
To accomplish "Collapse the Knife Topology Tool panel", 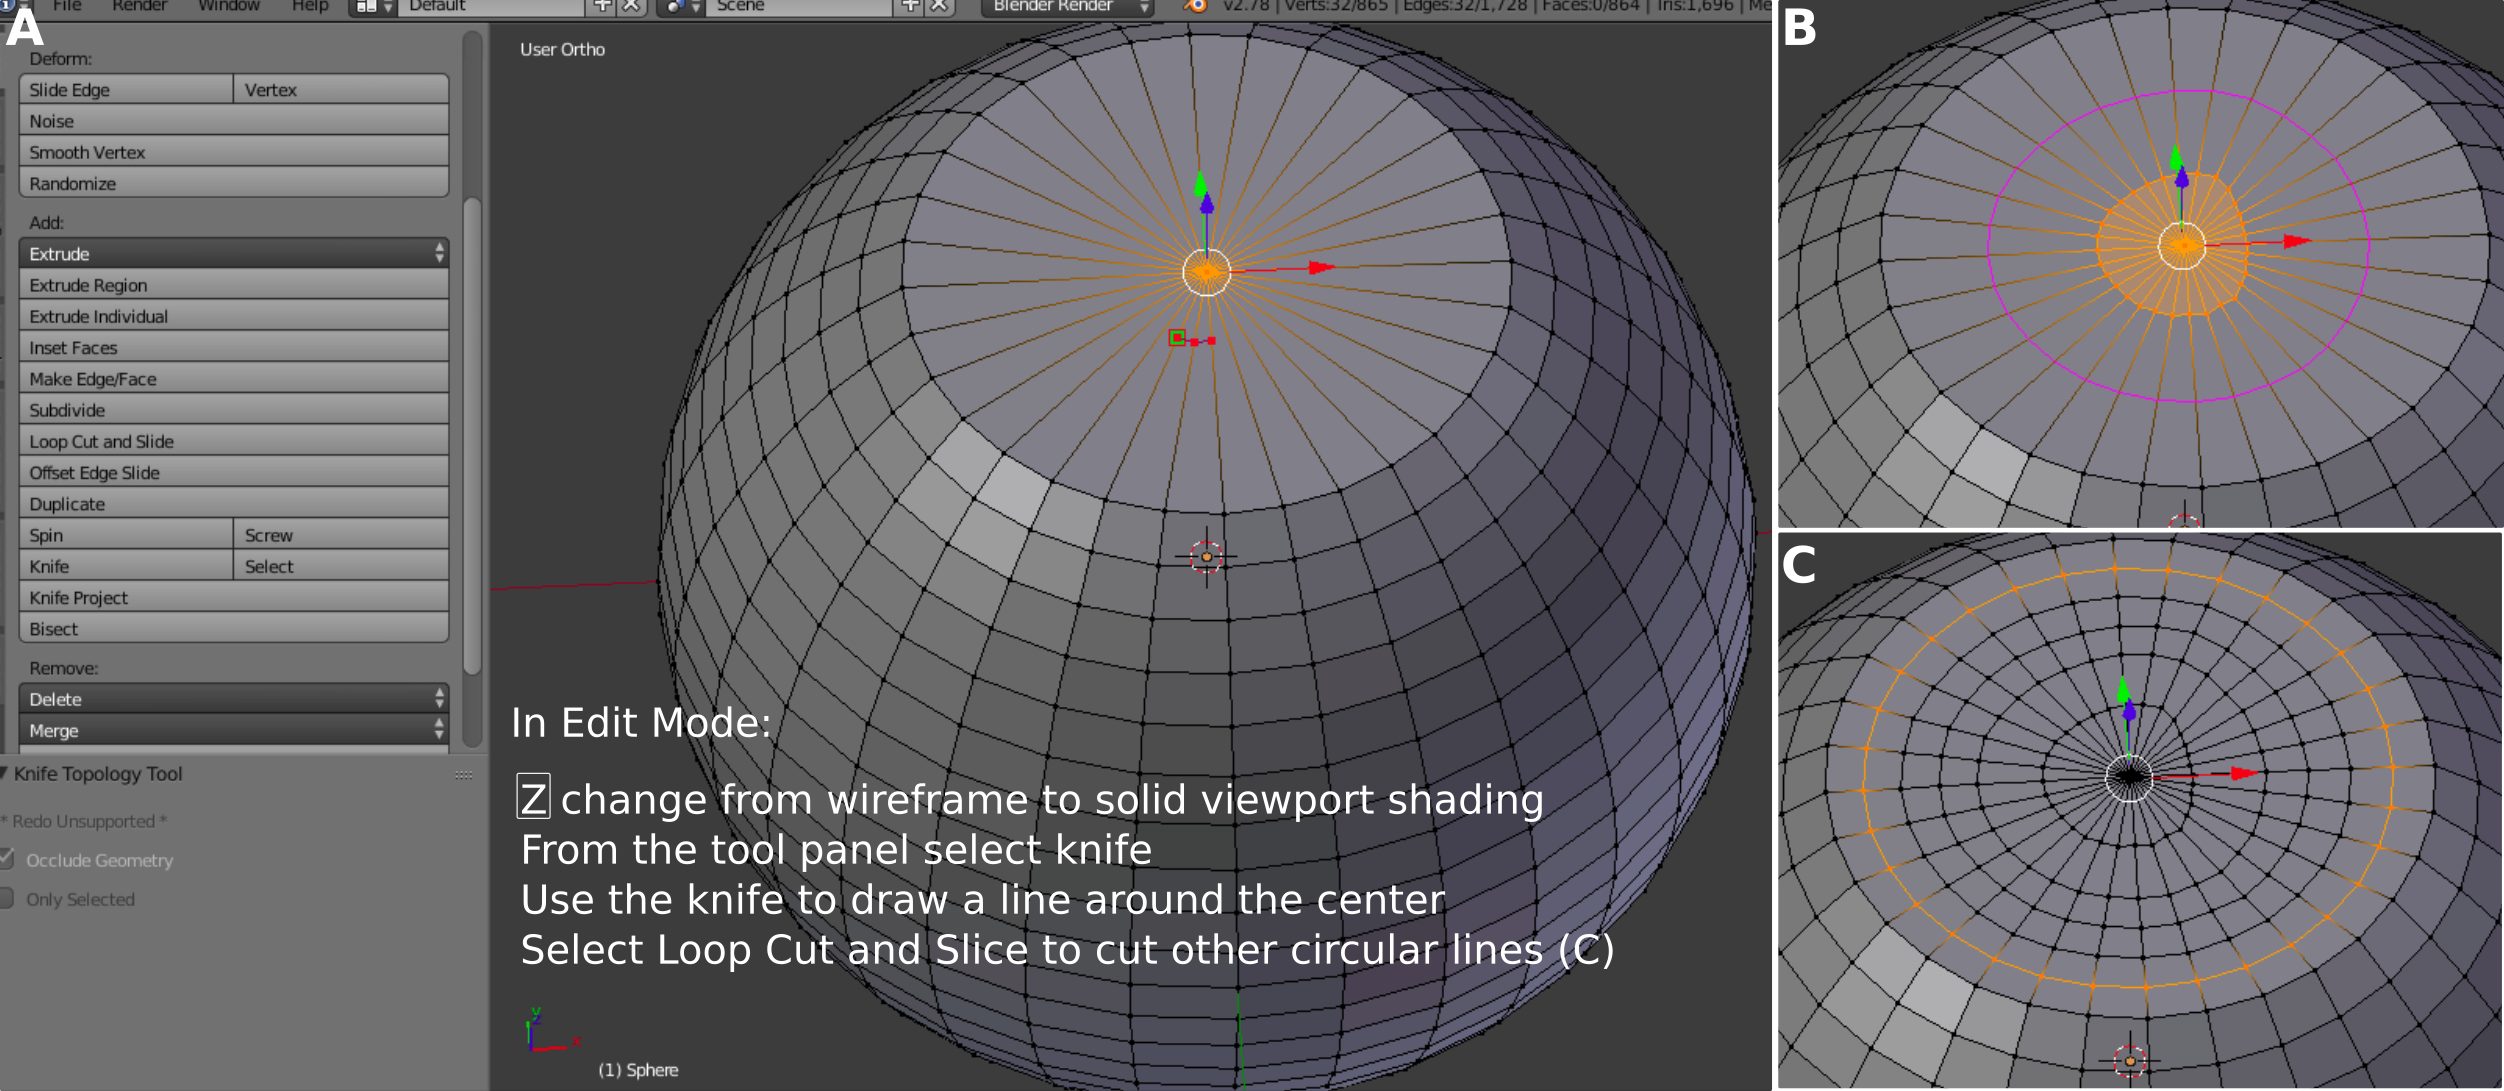I will 5,773.
